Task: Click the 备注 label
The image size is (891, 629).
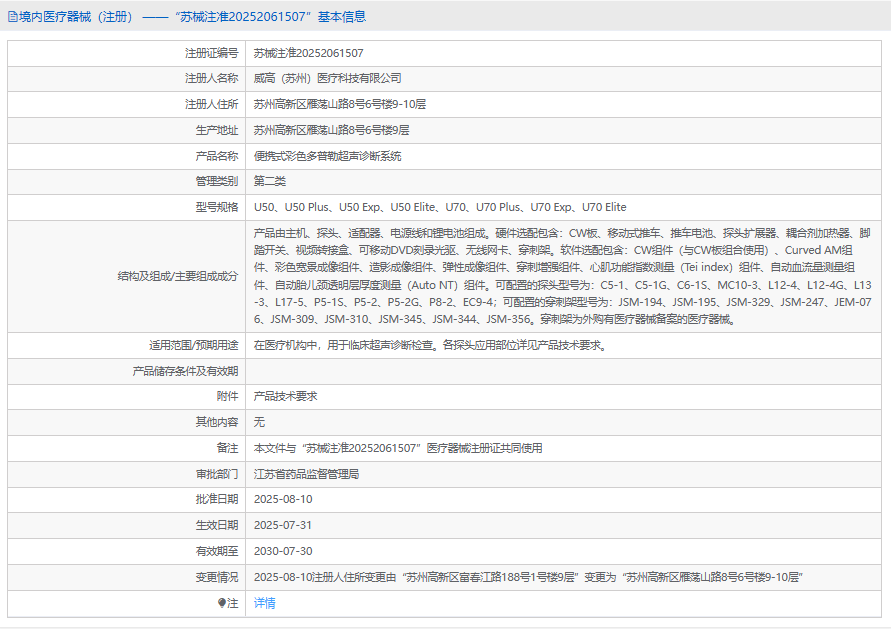Action: (x=227, y=448)
